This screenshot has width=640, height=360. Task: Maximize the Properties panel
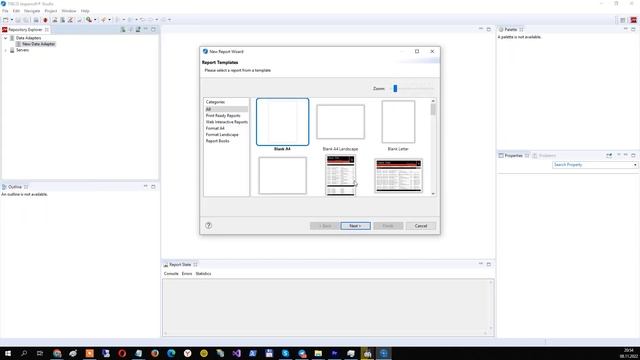tap(633, 156)
